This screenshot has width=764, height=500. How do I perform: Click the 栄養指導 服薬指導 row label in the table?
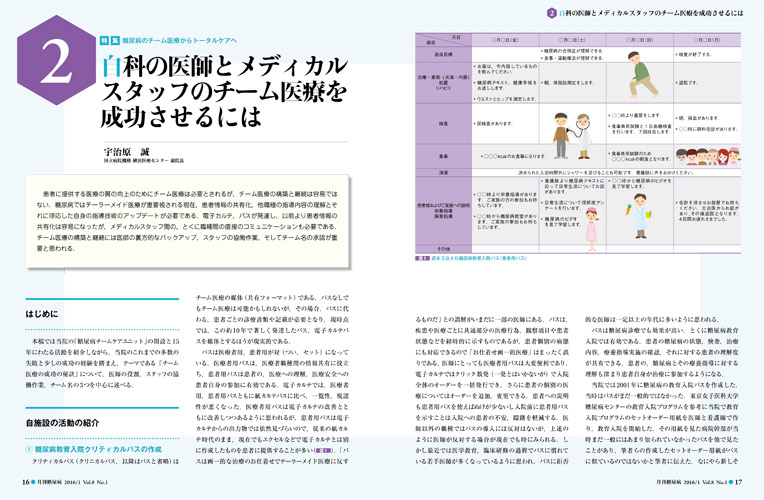click(x=443, y=211)
